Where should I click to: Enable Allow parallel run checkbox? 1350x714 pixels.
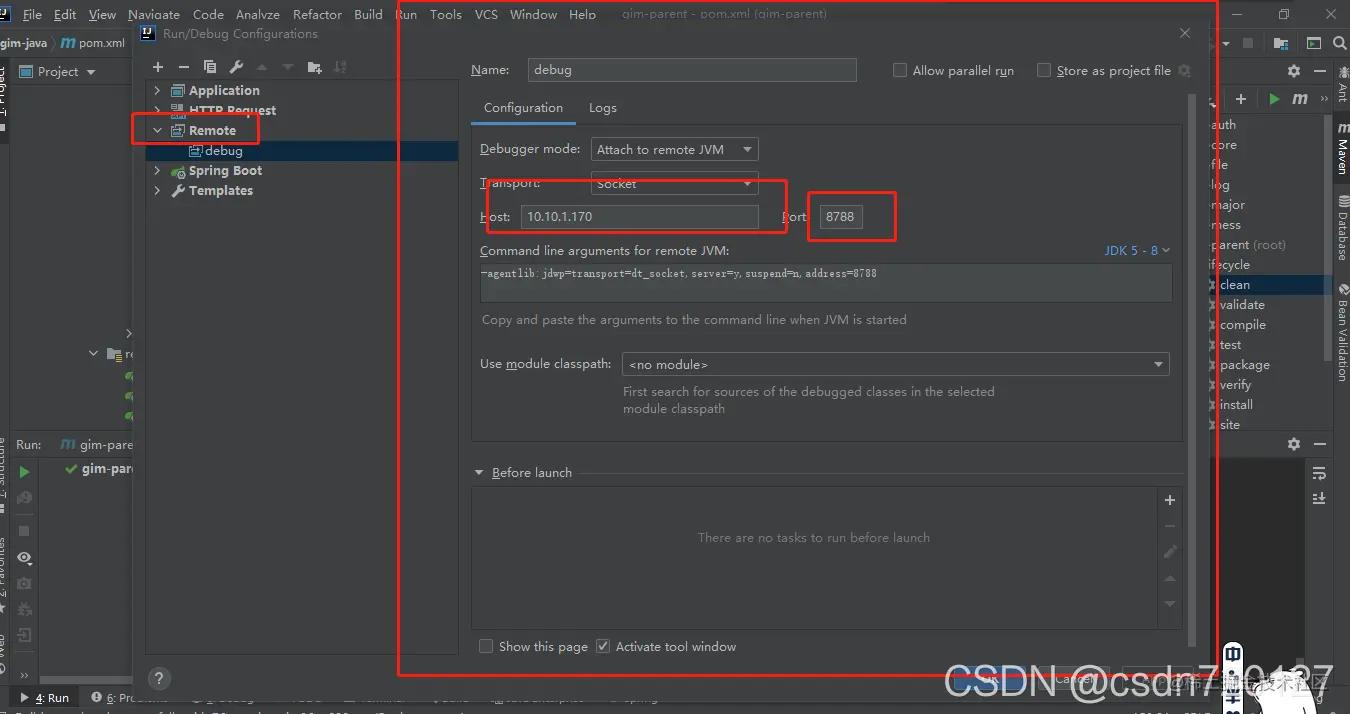coord(900,70)
